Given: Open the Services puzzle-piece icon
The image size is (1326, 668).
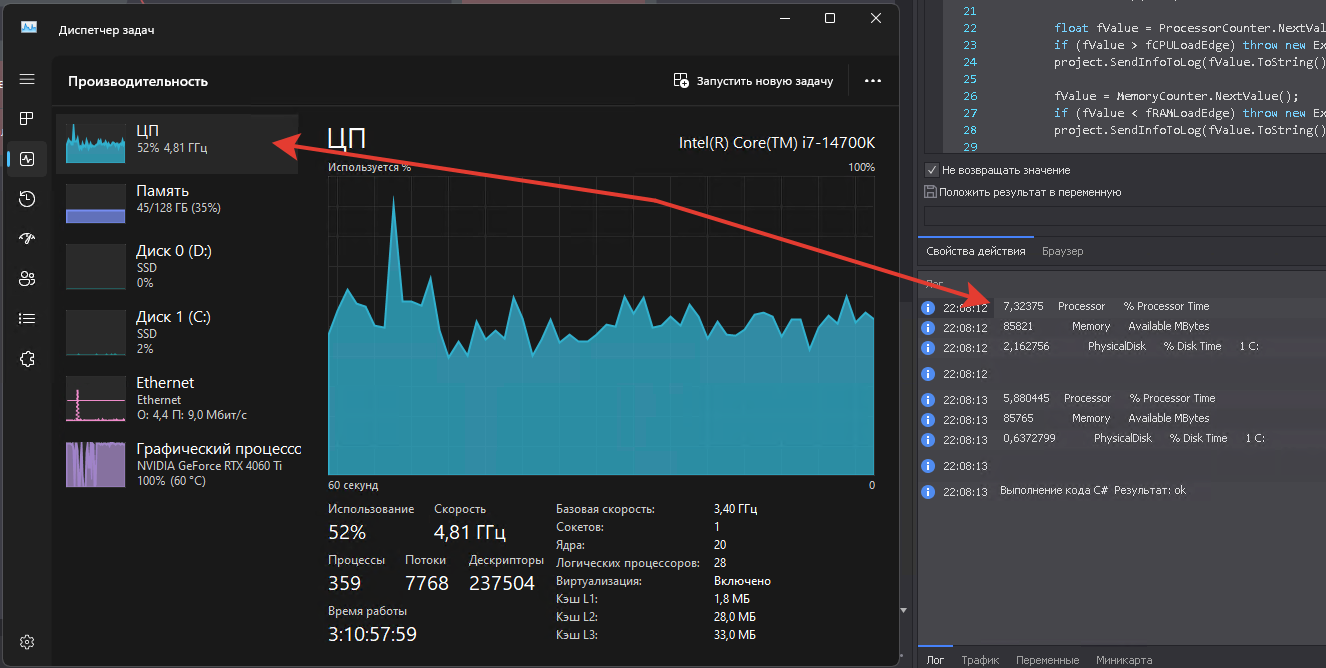Looking at the screenshot, I should [x=27, y=359].
